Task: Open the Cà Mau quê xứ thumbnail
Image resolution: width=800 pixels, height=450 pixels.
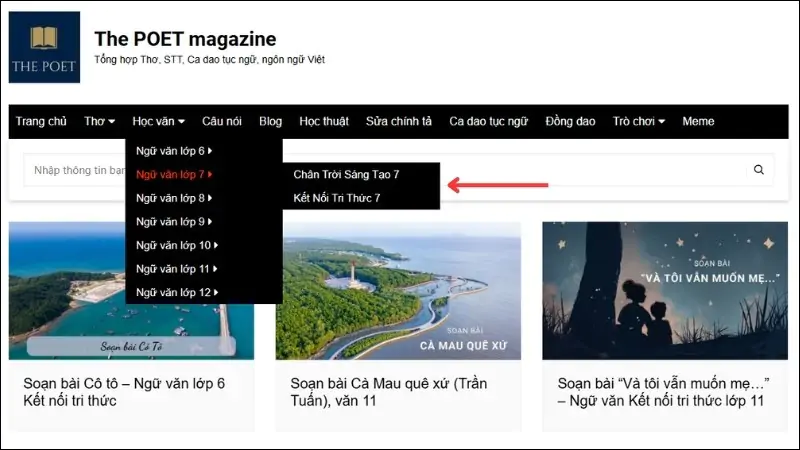Action: click(398, 290)
